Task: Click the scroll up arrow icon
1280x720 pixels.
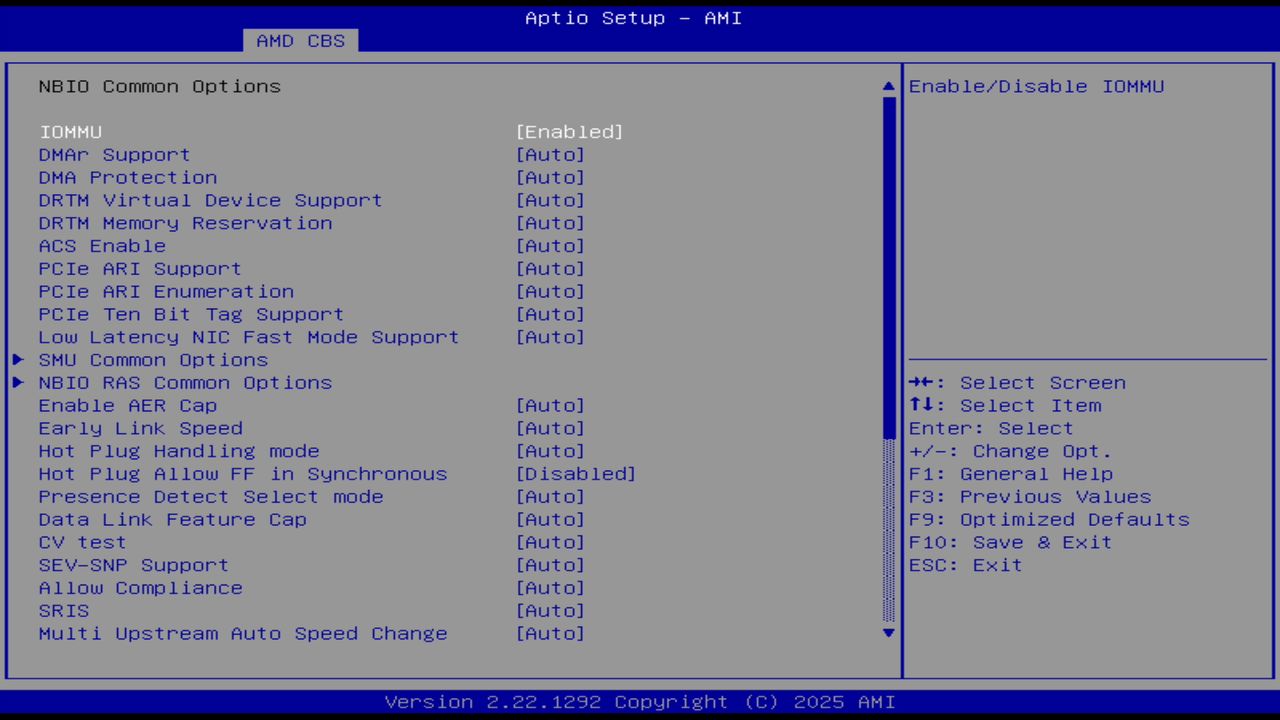Action: pos(888,87)
